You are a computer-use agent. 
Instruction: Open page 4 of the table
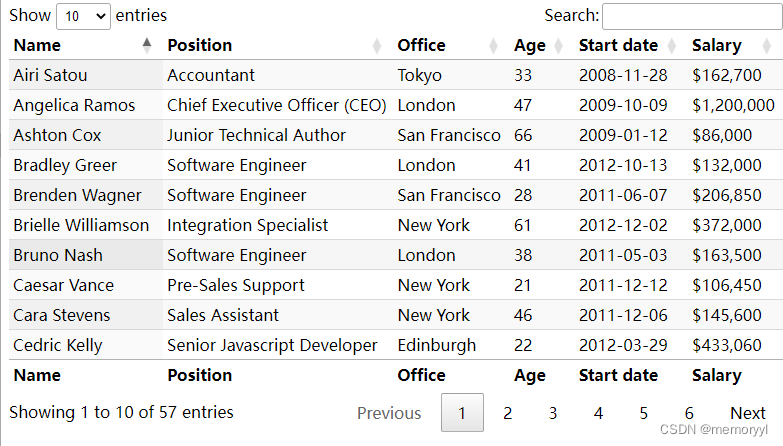click(598, 413)
